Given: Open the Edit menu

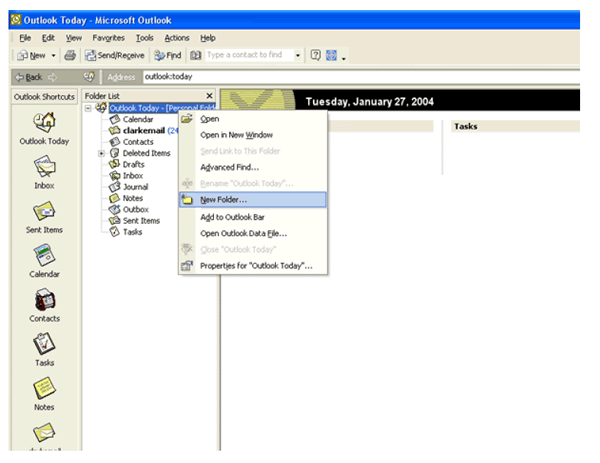Looking at the screenshot, I should point(48,38).
